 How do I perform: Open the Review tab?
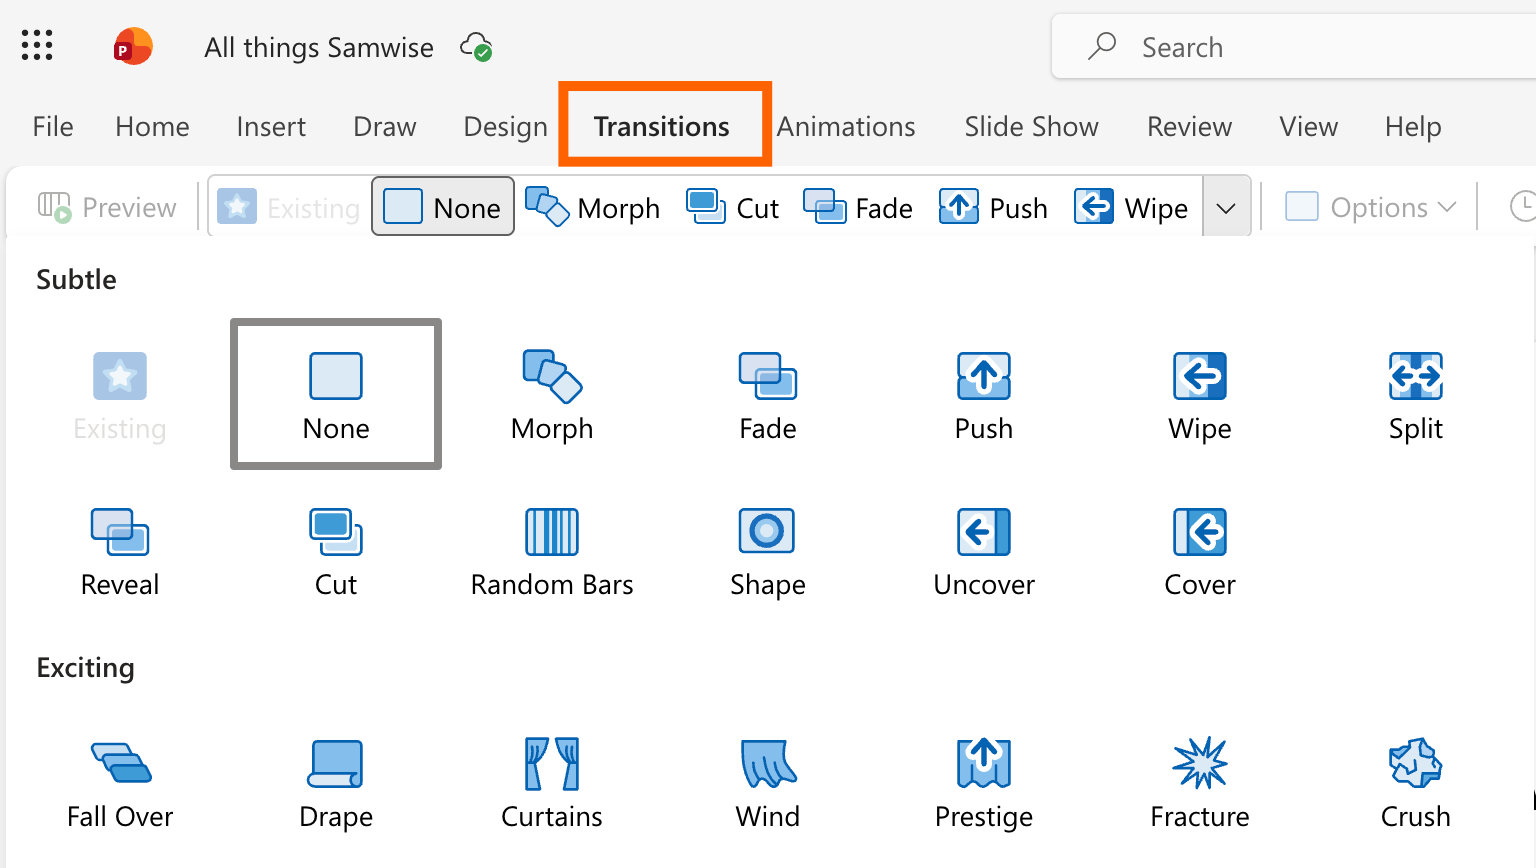pyautogui.click(x=1189, y=127)
